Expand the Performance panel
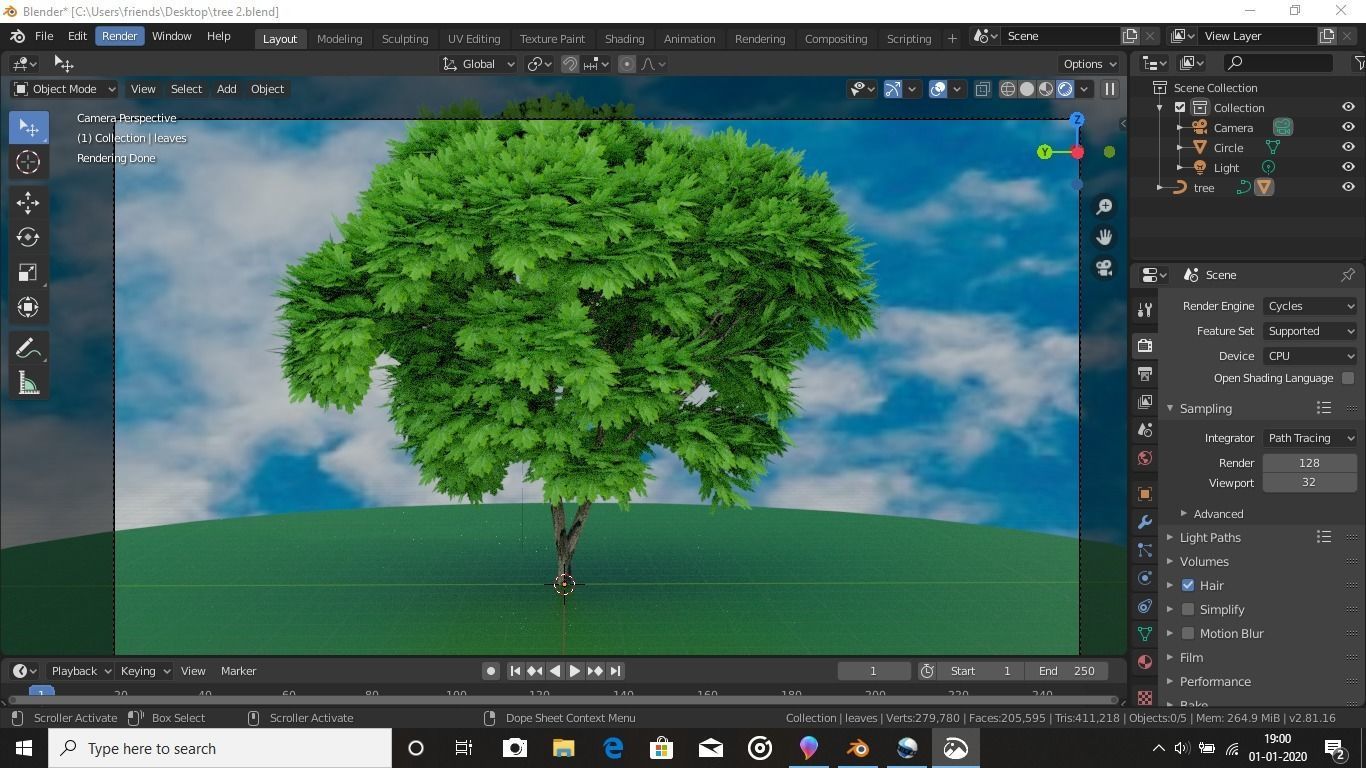 (1215, 681)
